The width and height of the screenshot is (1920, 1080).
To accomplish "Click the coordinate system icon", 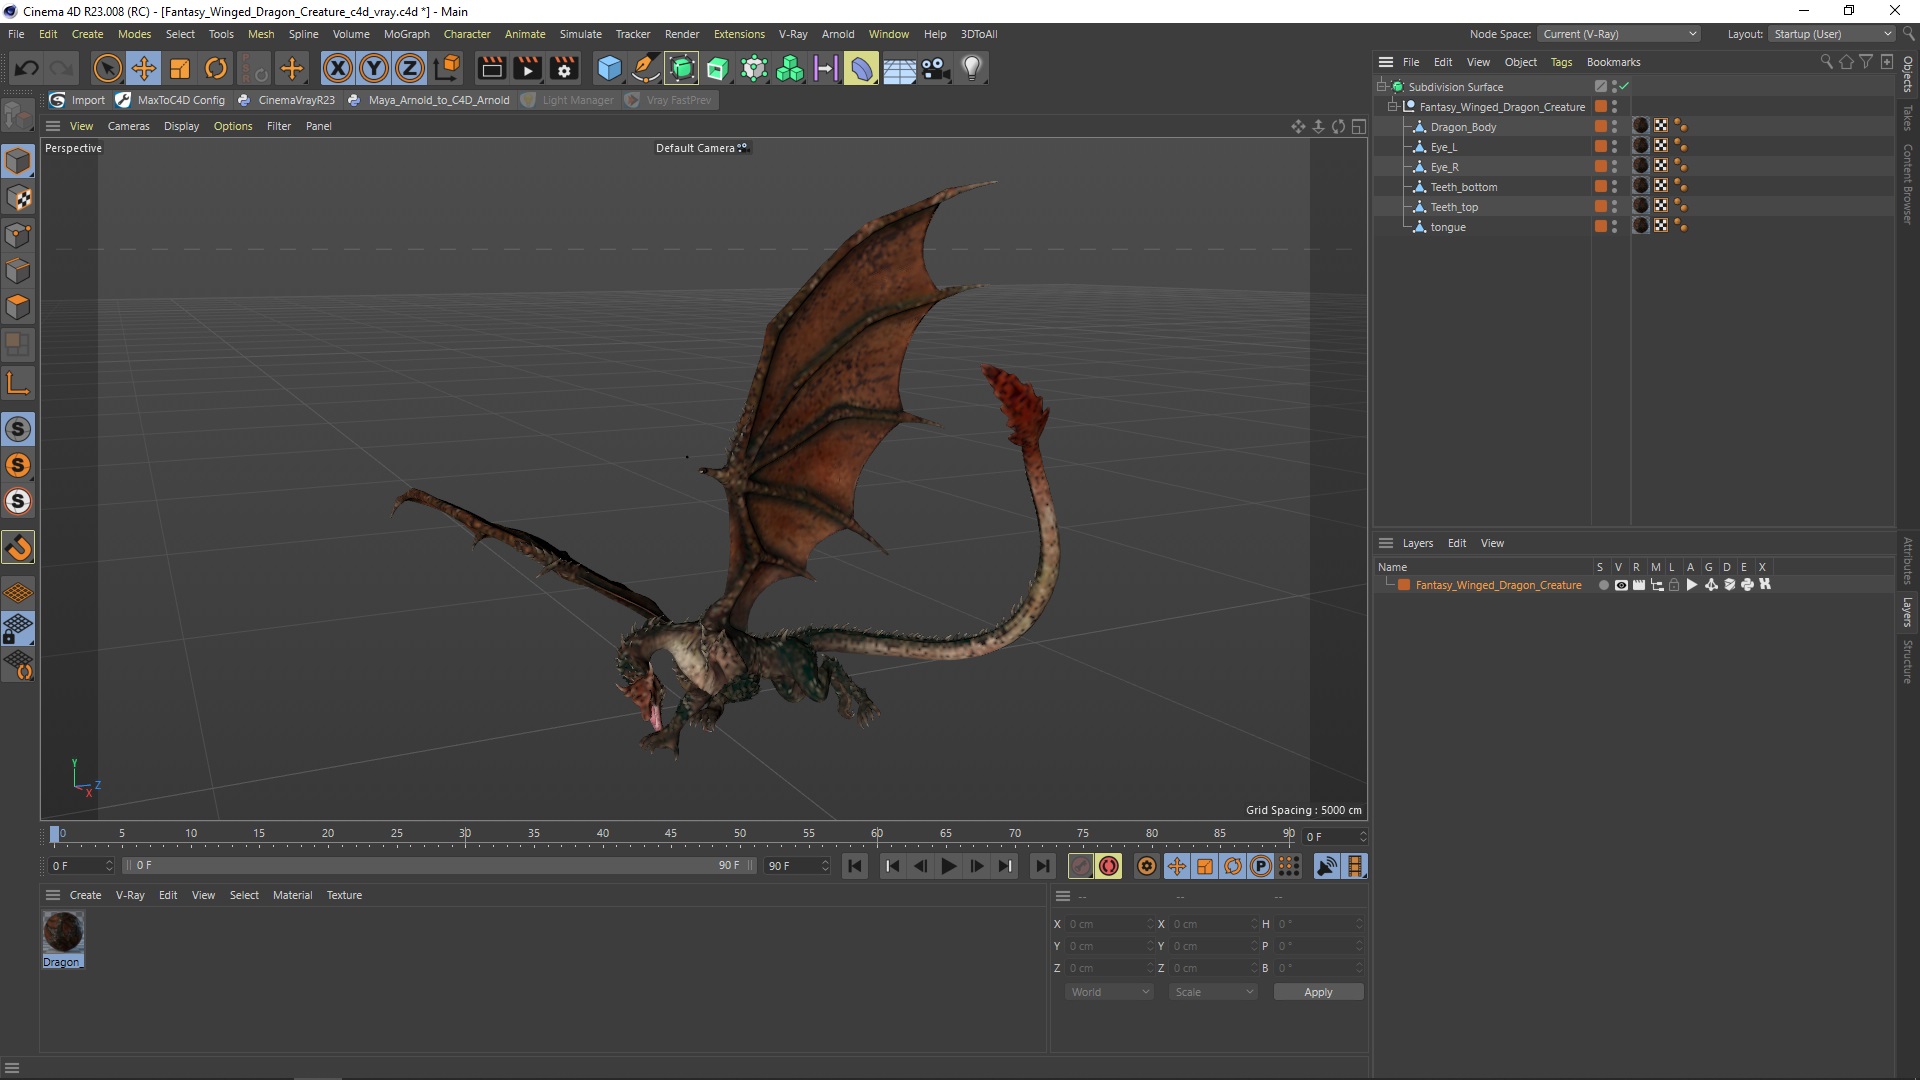I will tap(448, 68).
